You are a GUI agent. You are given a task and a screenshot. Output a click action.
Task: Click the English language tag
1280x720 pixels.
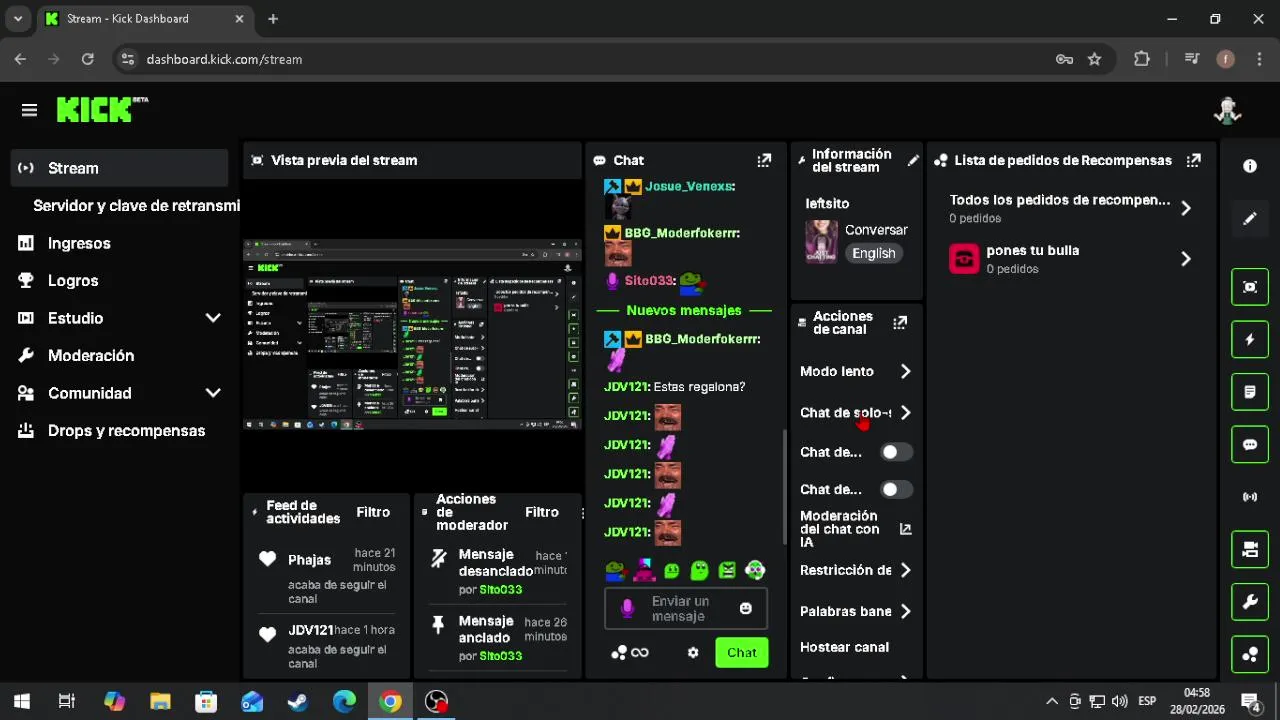[874, 253]
